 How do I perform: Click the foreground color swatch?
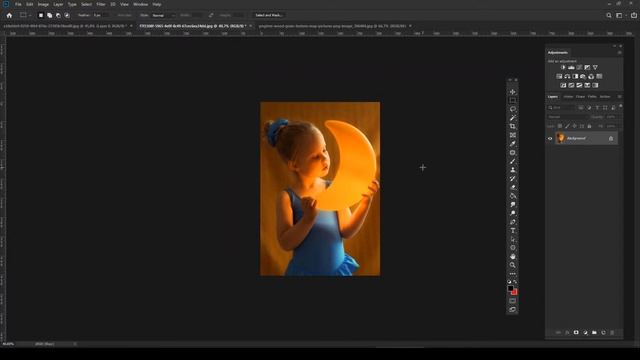coord(511,289)
